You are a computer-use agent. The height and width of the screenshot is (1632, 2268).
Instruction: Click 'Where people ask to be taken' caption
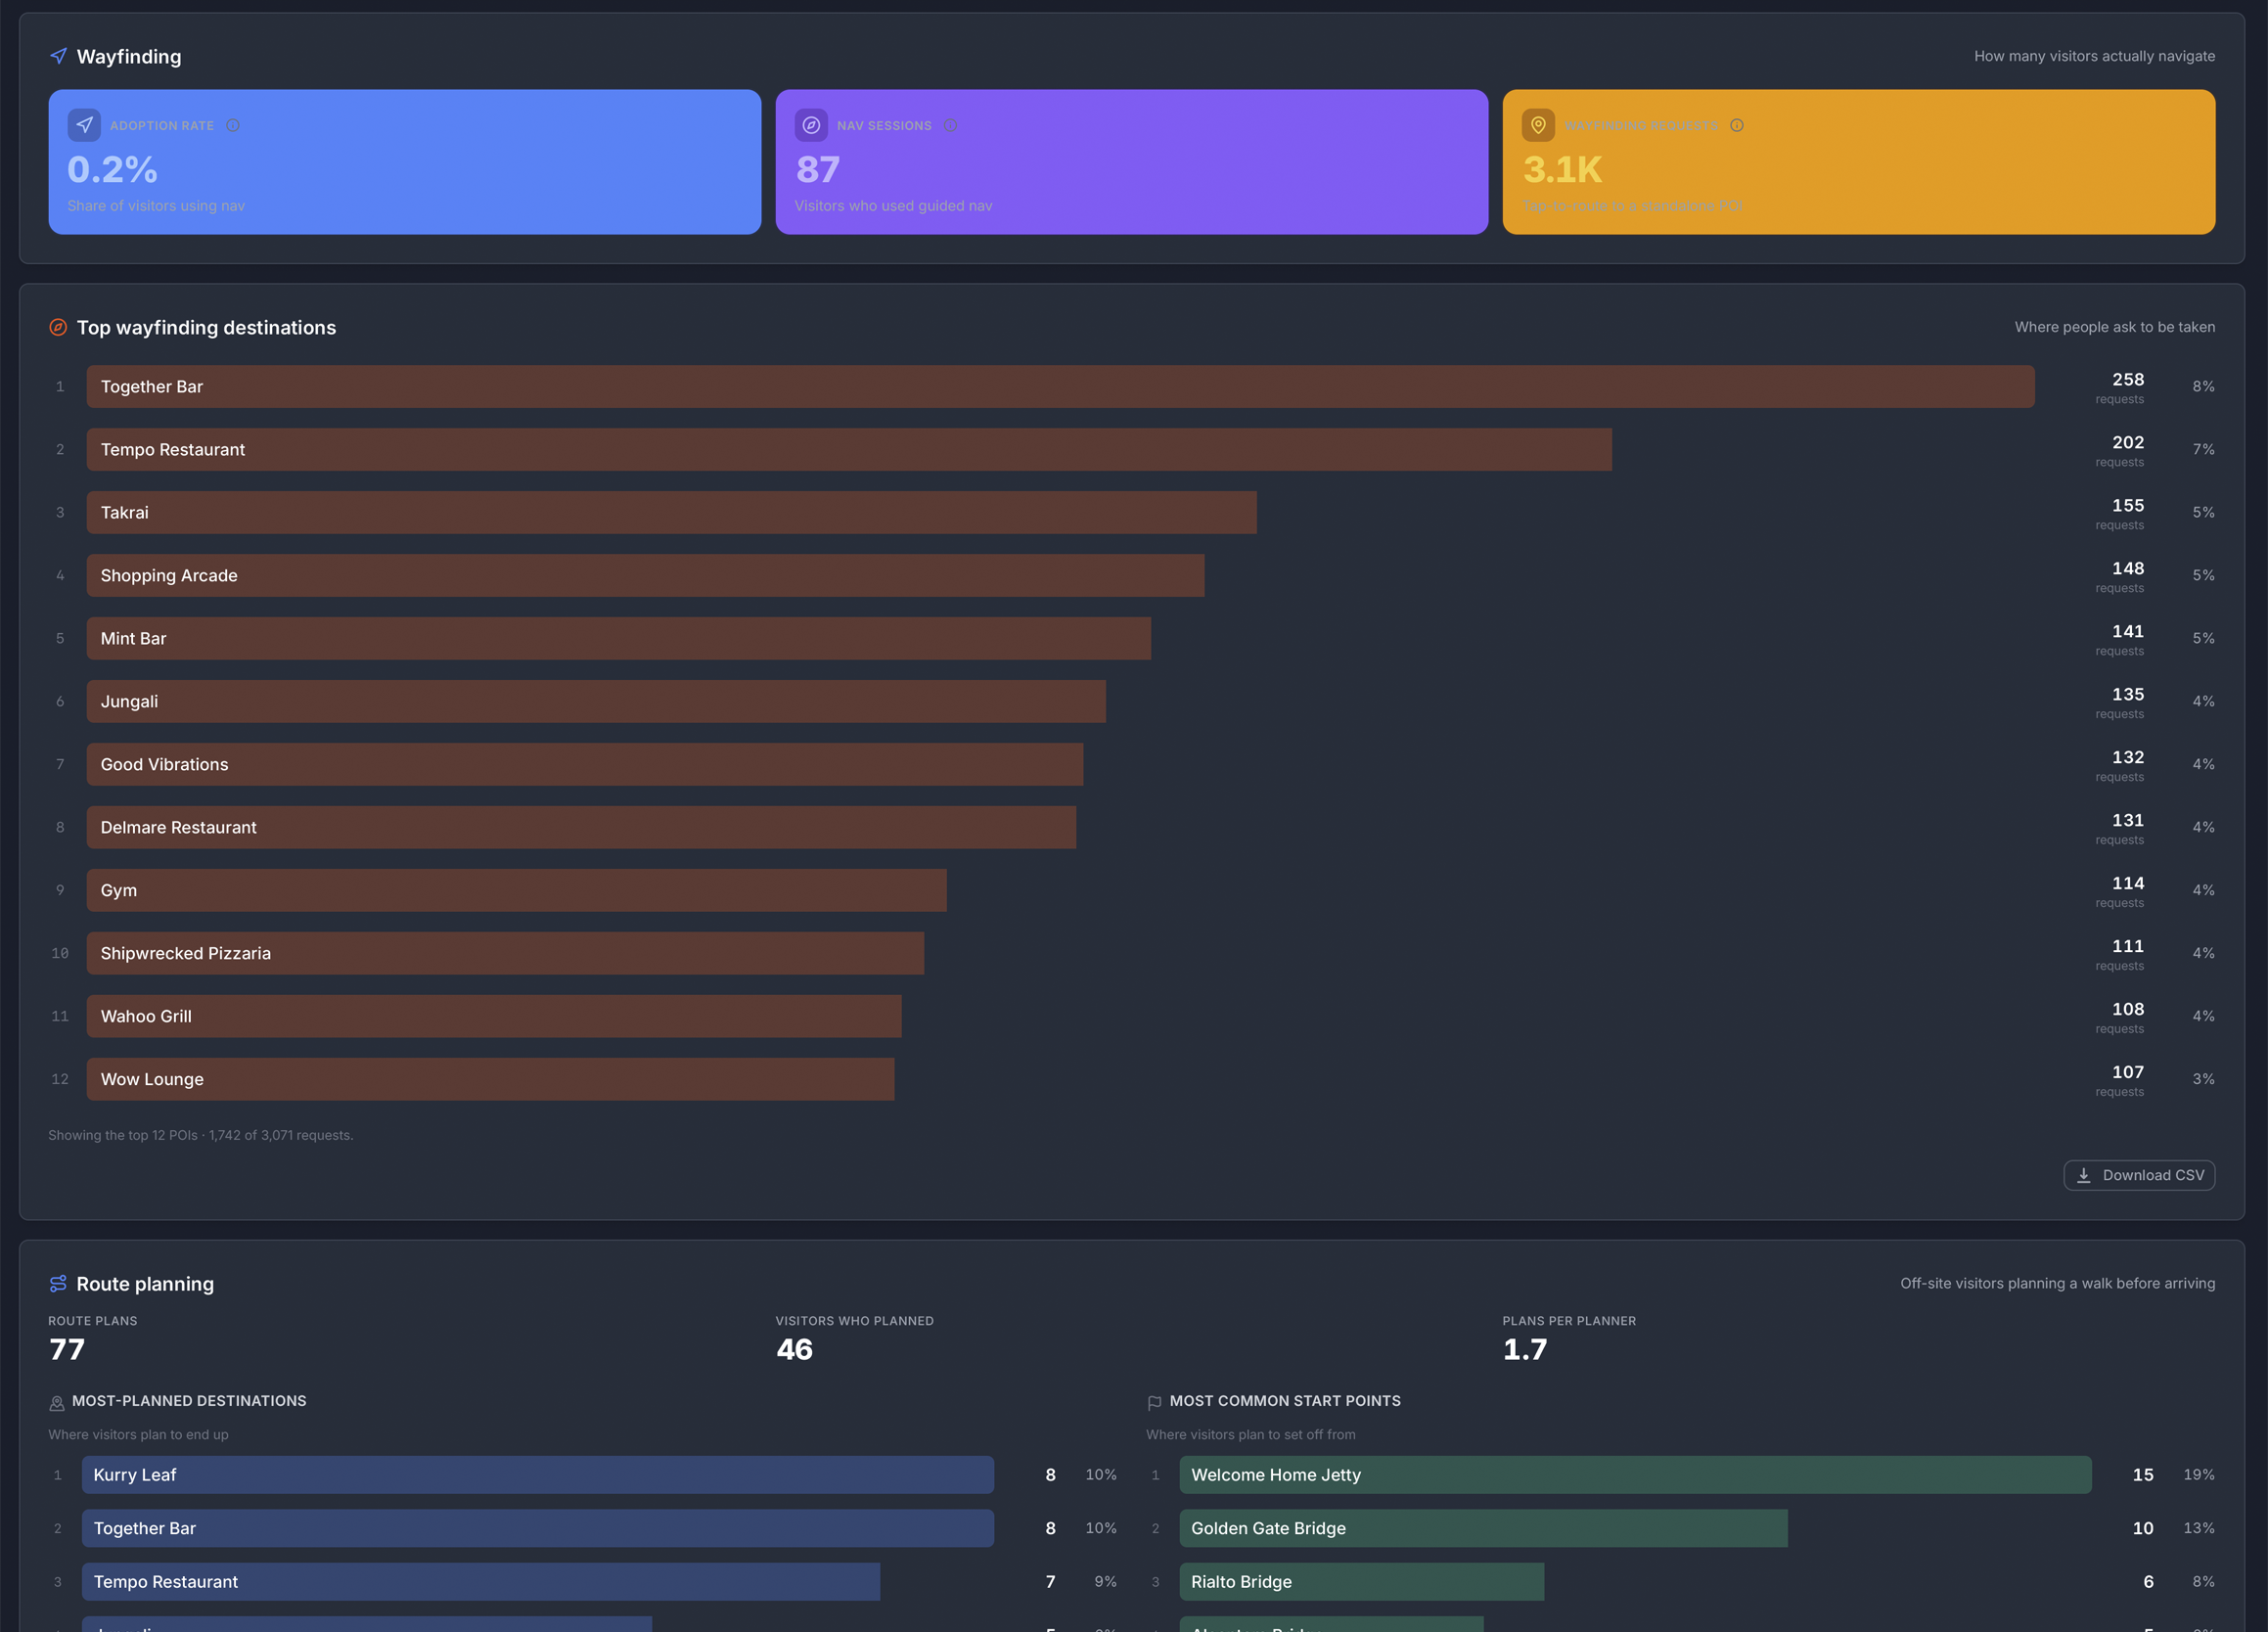[x=2114, y=327]
